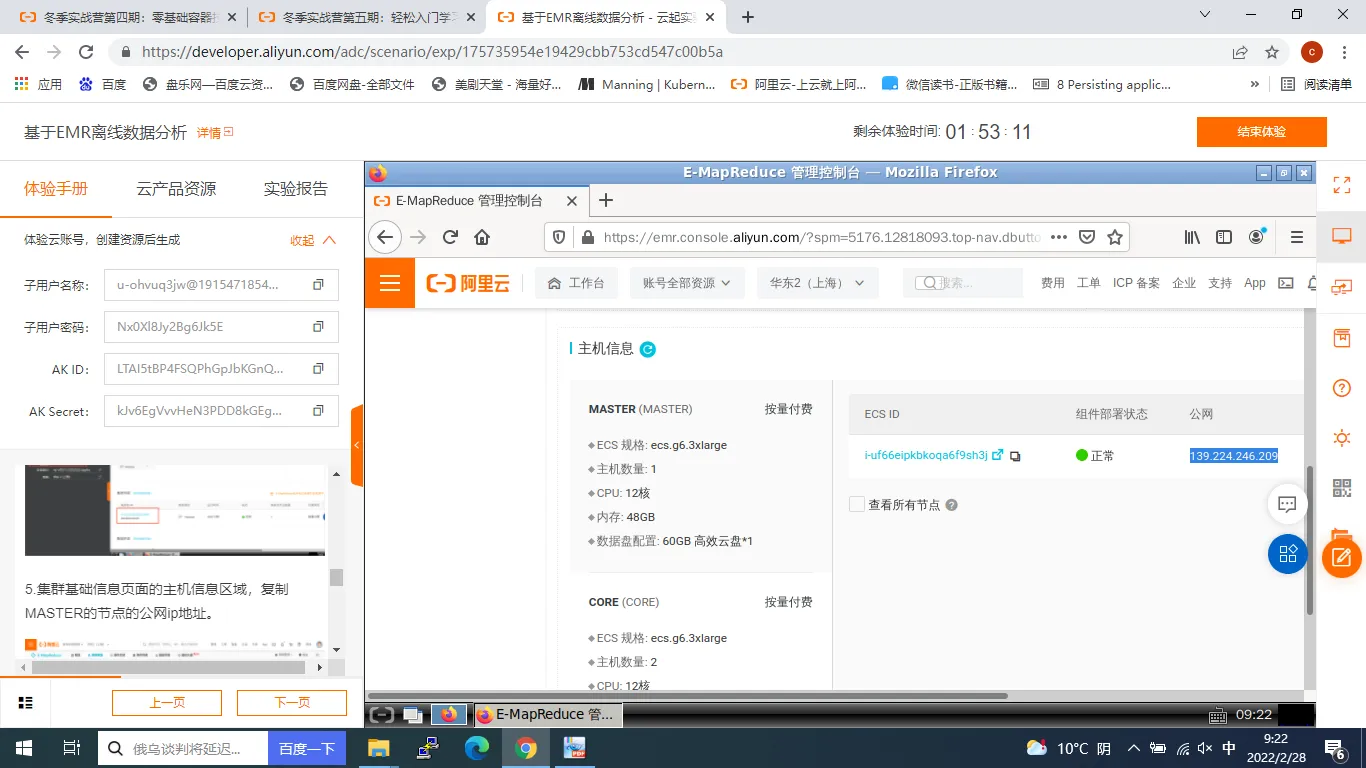This screenshot has width=1366, height=768.
Task: Open Aliyun Cloud Shell terminal icon
Action: [1286, 283]
